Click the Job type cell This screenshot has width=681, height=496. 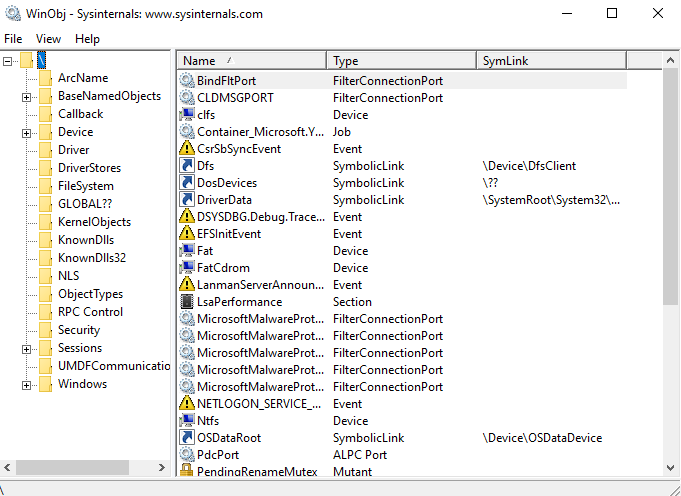(x=342, y=132)
